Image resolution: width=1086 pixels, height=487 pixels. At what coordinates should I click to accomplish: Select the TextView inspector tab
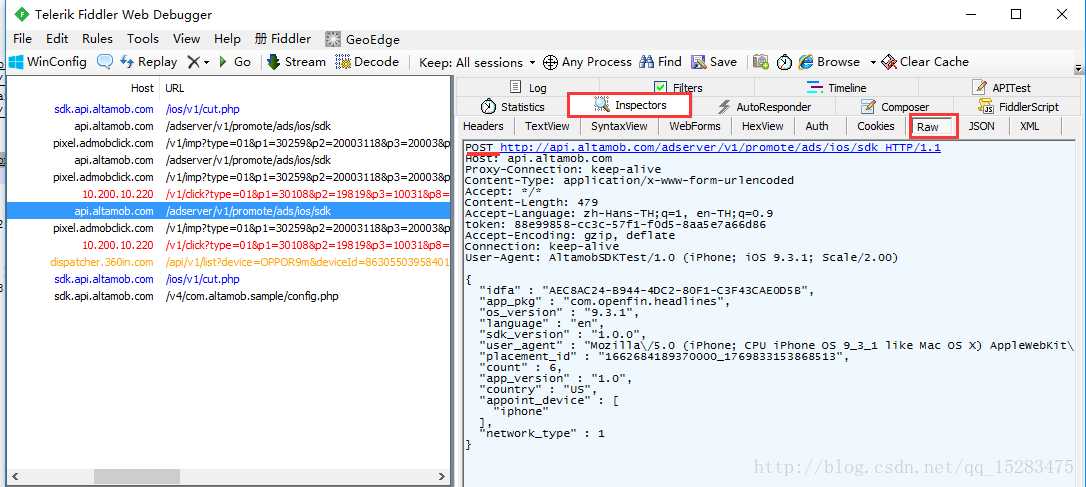(546, 126)
